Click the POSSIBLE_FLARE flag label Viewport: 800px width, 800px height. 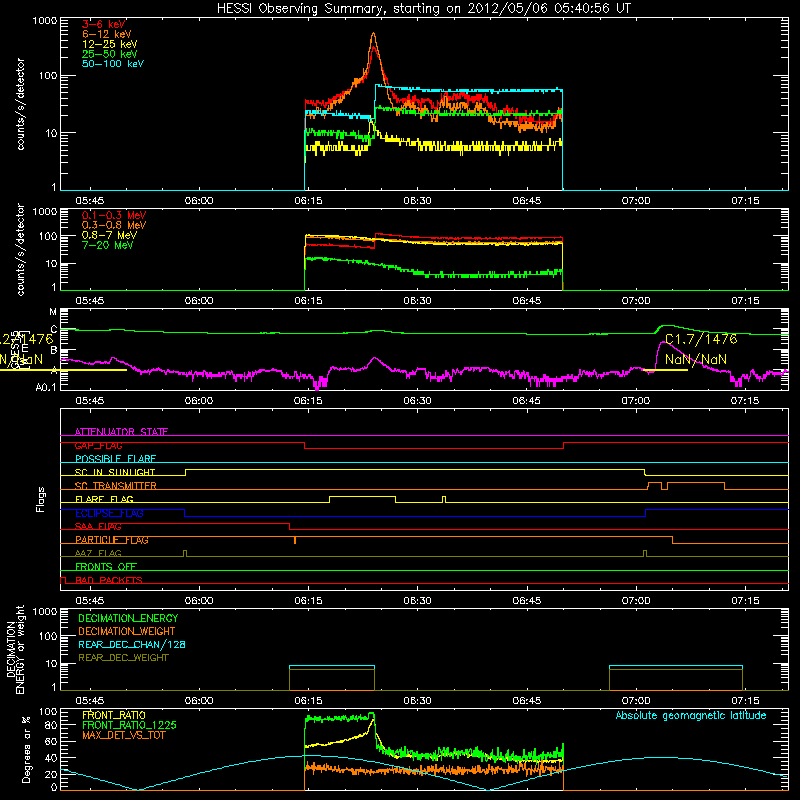[115, 459]
